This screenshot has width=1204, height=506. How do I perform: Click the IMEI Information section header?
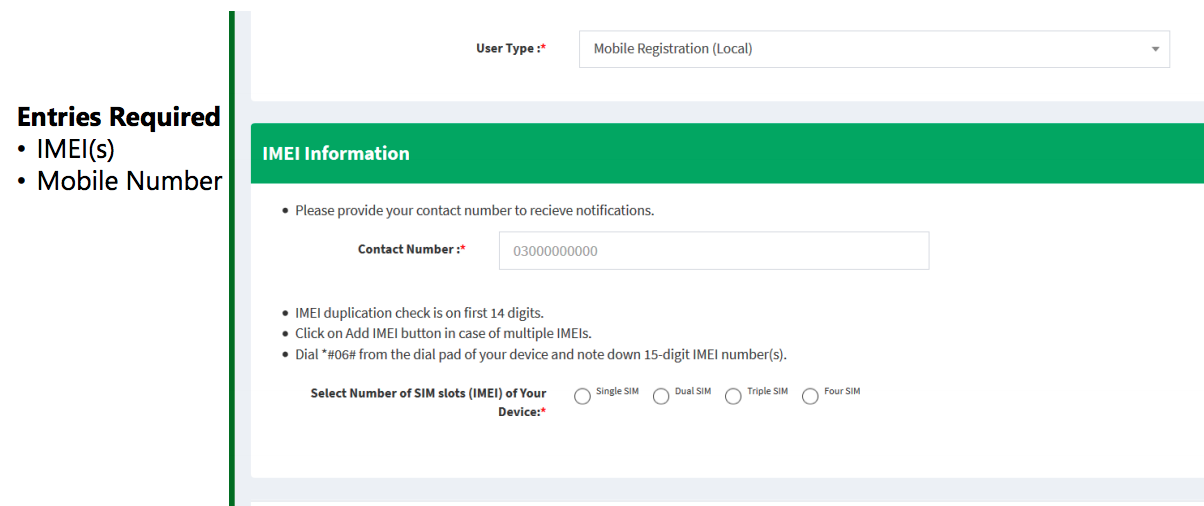click(x=336, y=154)
